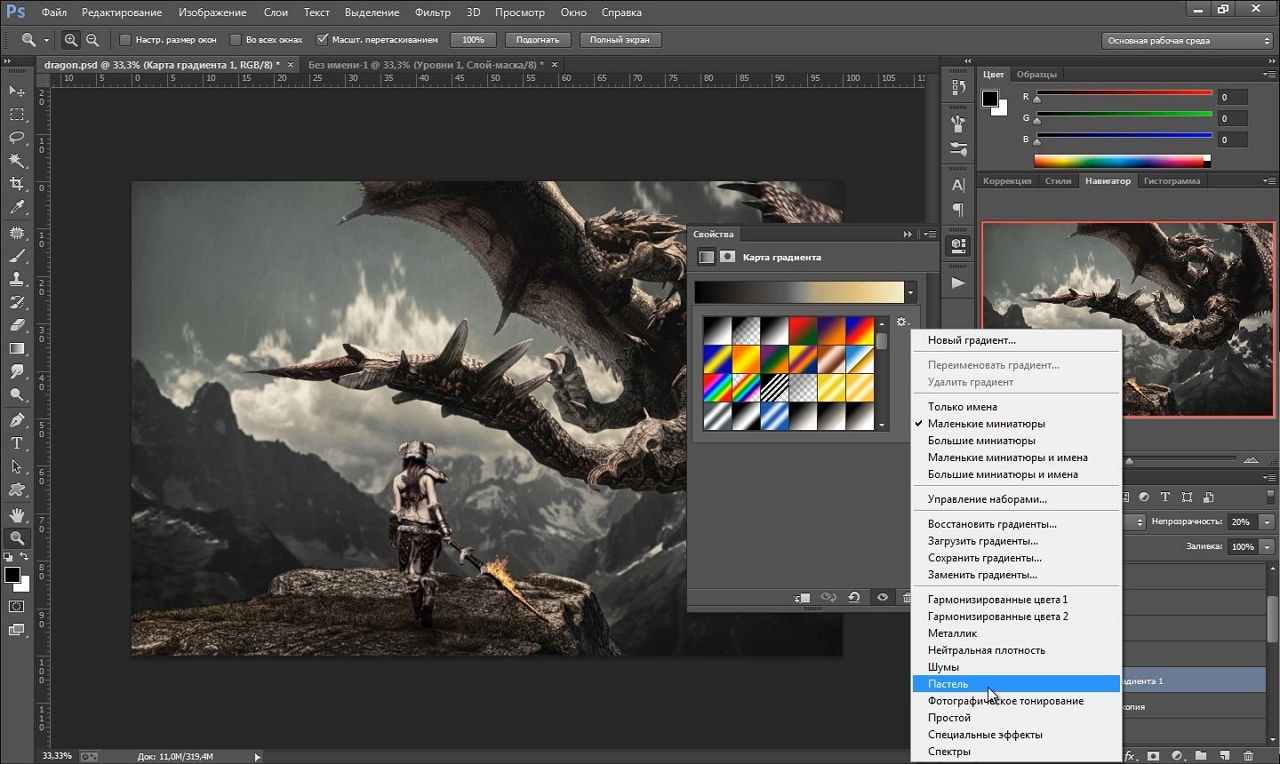Select the Healing Brush tool

pos(17,233)
